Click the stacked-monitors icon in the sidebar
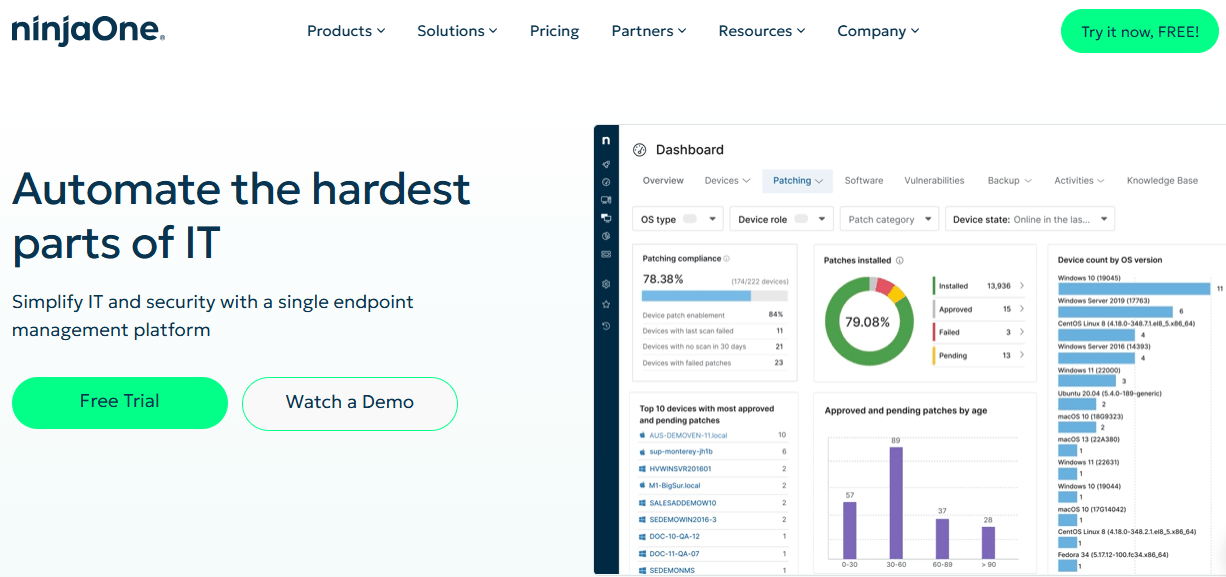The image size is (1226, 577). coord(606,218)
